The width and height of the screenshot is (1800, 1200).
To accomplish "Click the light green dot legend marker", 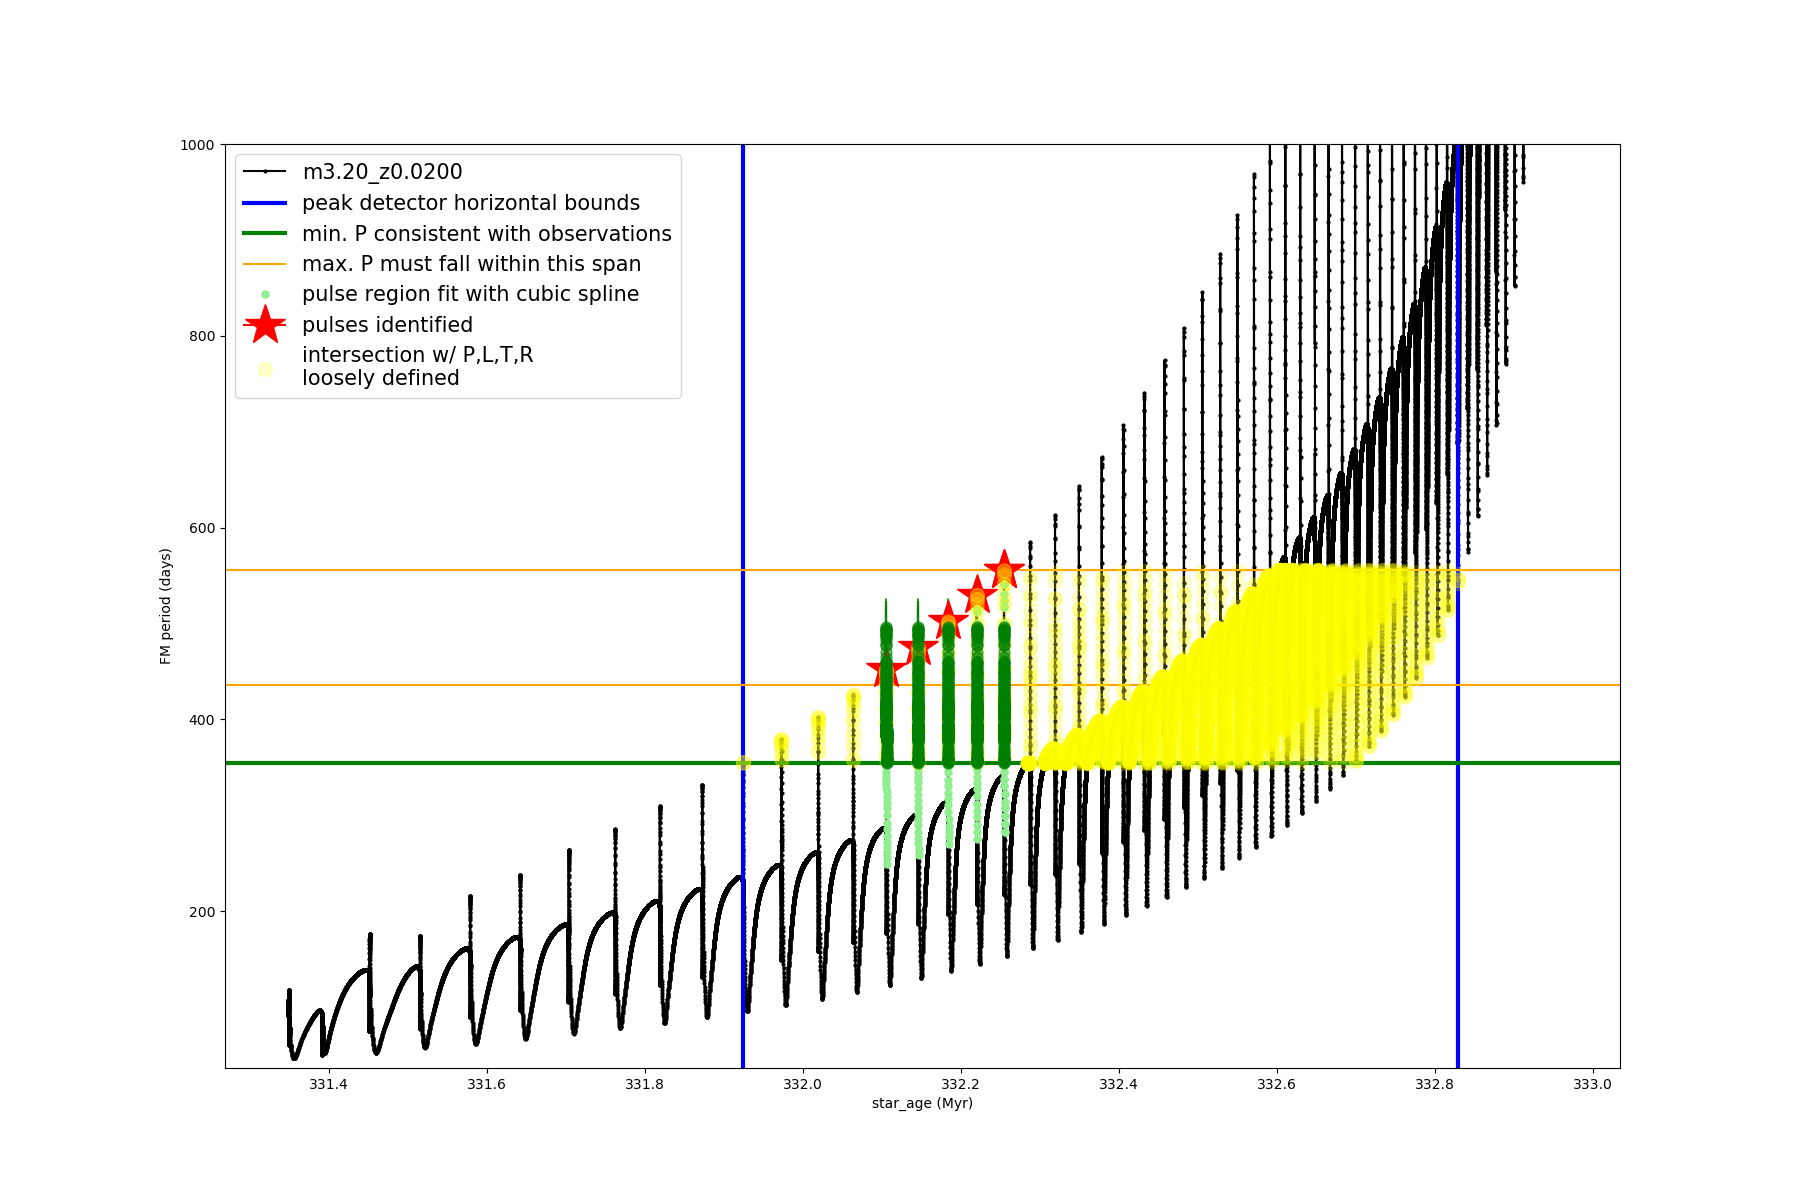I will pyautogui.click(x=265, y=294).
